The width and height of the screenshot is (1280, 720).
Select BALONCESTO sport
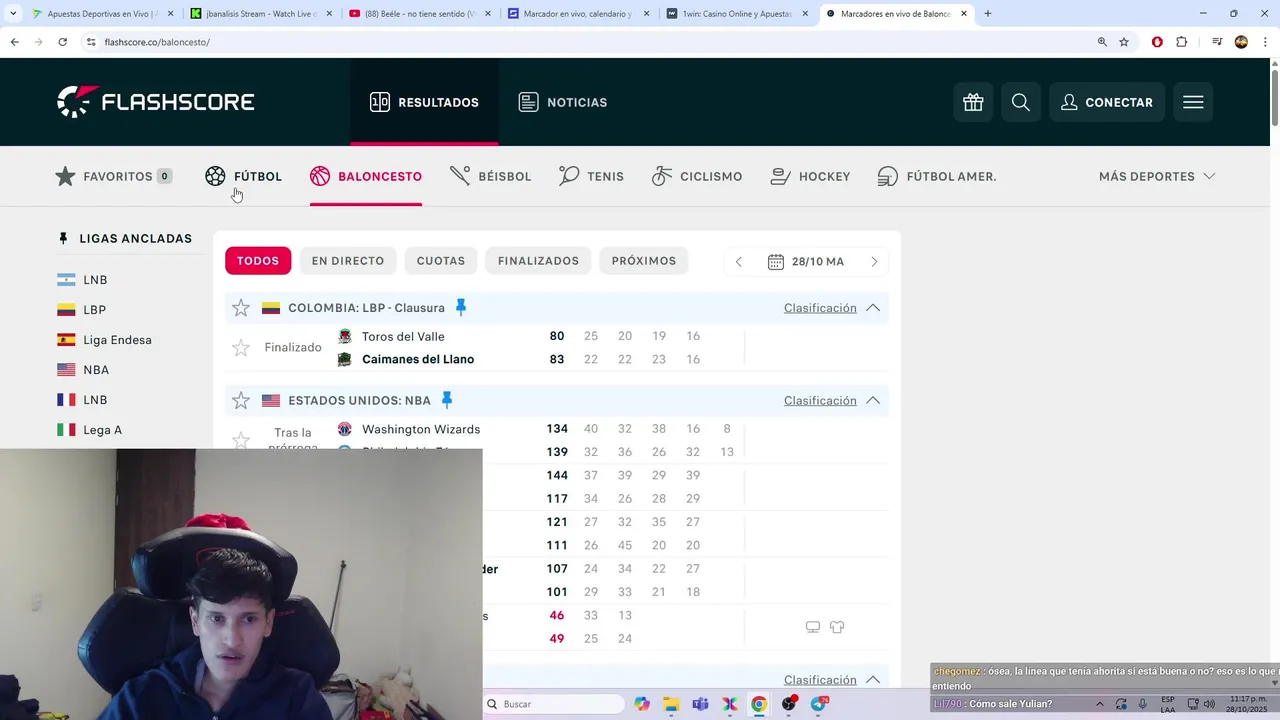pos(366,176)
